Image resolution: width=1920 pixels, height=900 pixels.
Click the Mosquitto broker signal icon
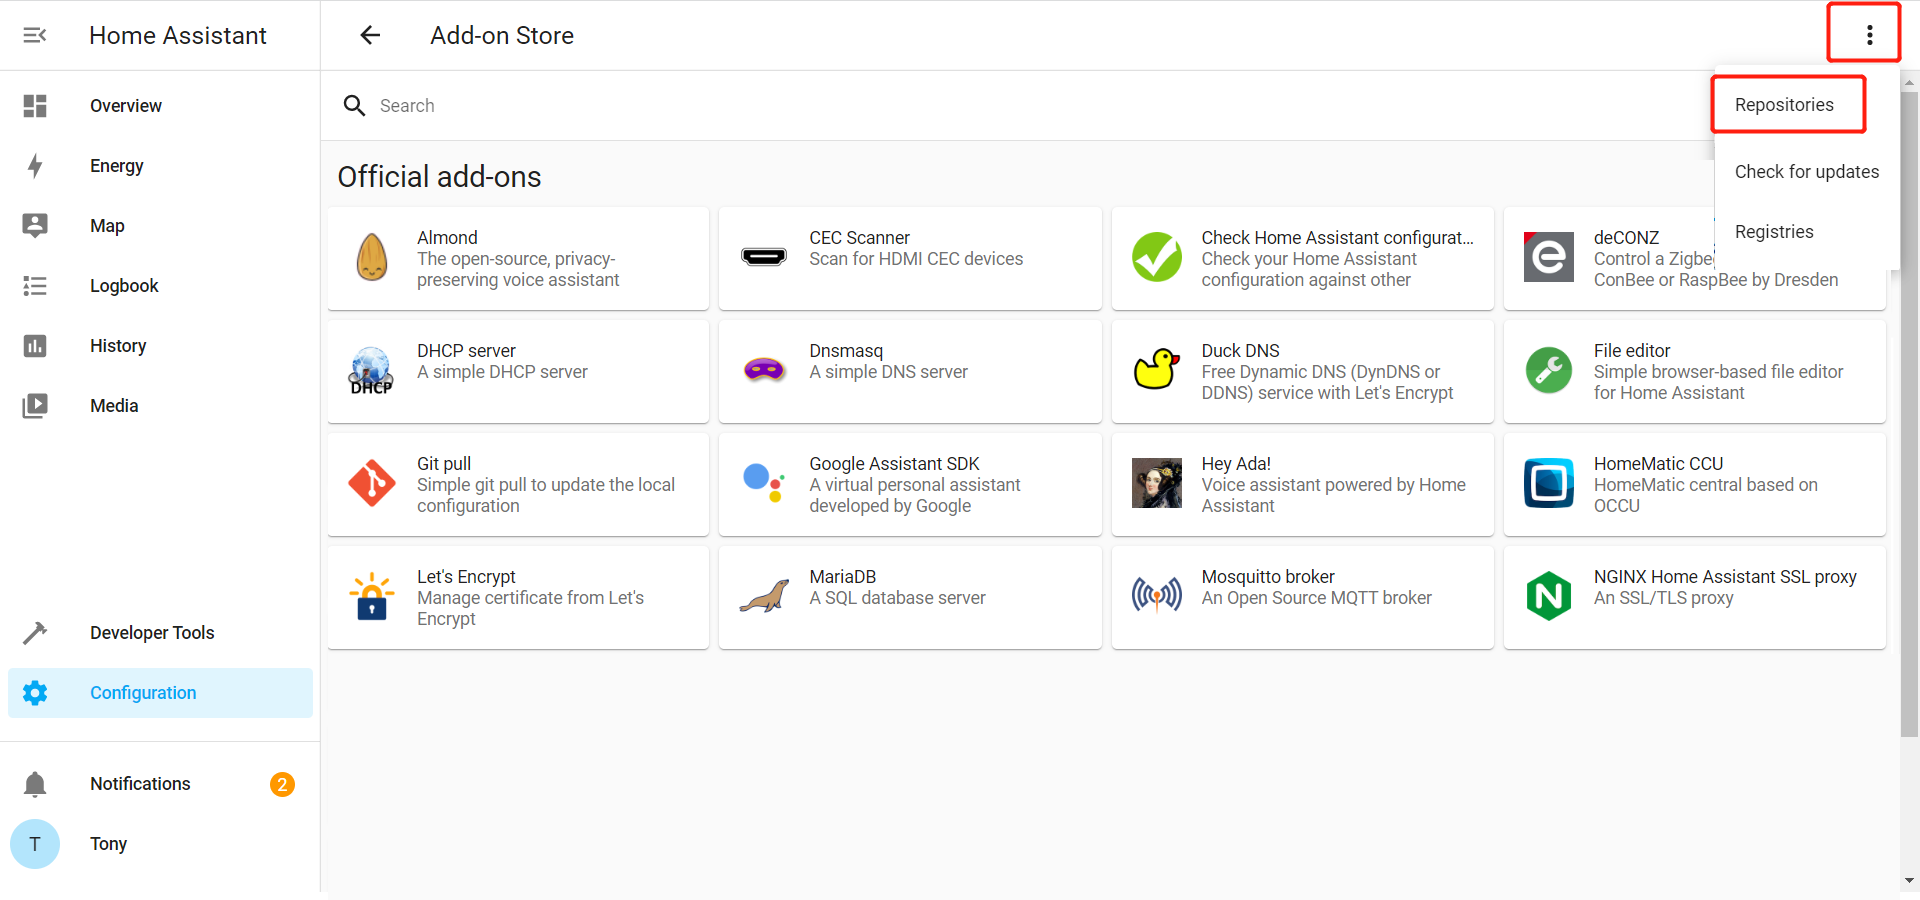(x=1157, y=596)
